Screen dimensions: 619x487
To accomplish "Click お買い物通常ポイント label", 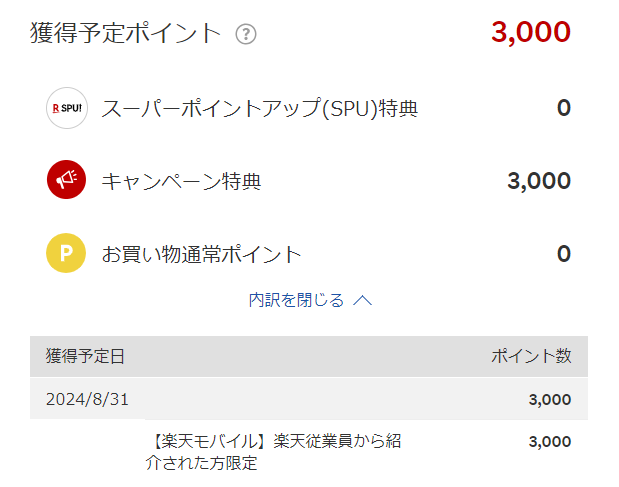I will pos(201,254).
